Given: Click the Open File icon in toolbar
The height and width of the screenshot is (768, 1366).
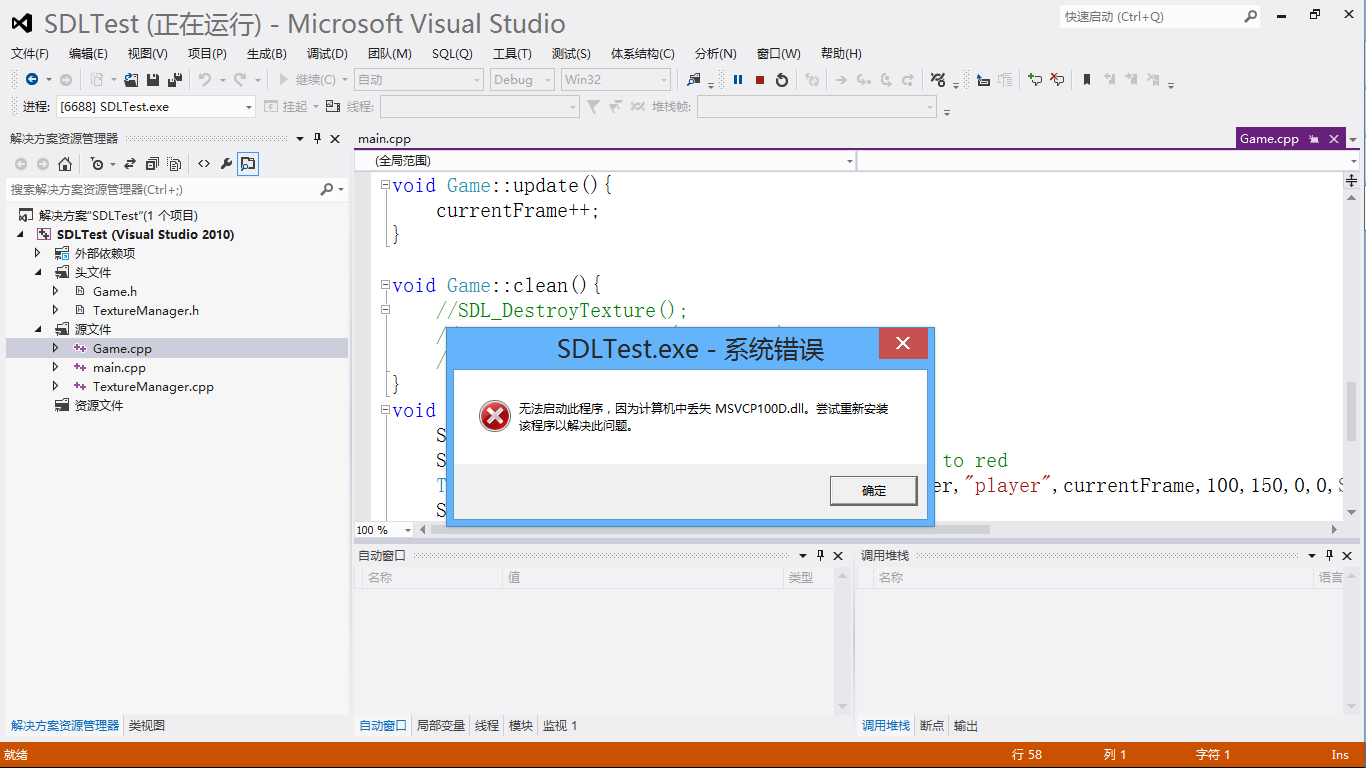Looking at the screenshot, I should click(131, 80).
